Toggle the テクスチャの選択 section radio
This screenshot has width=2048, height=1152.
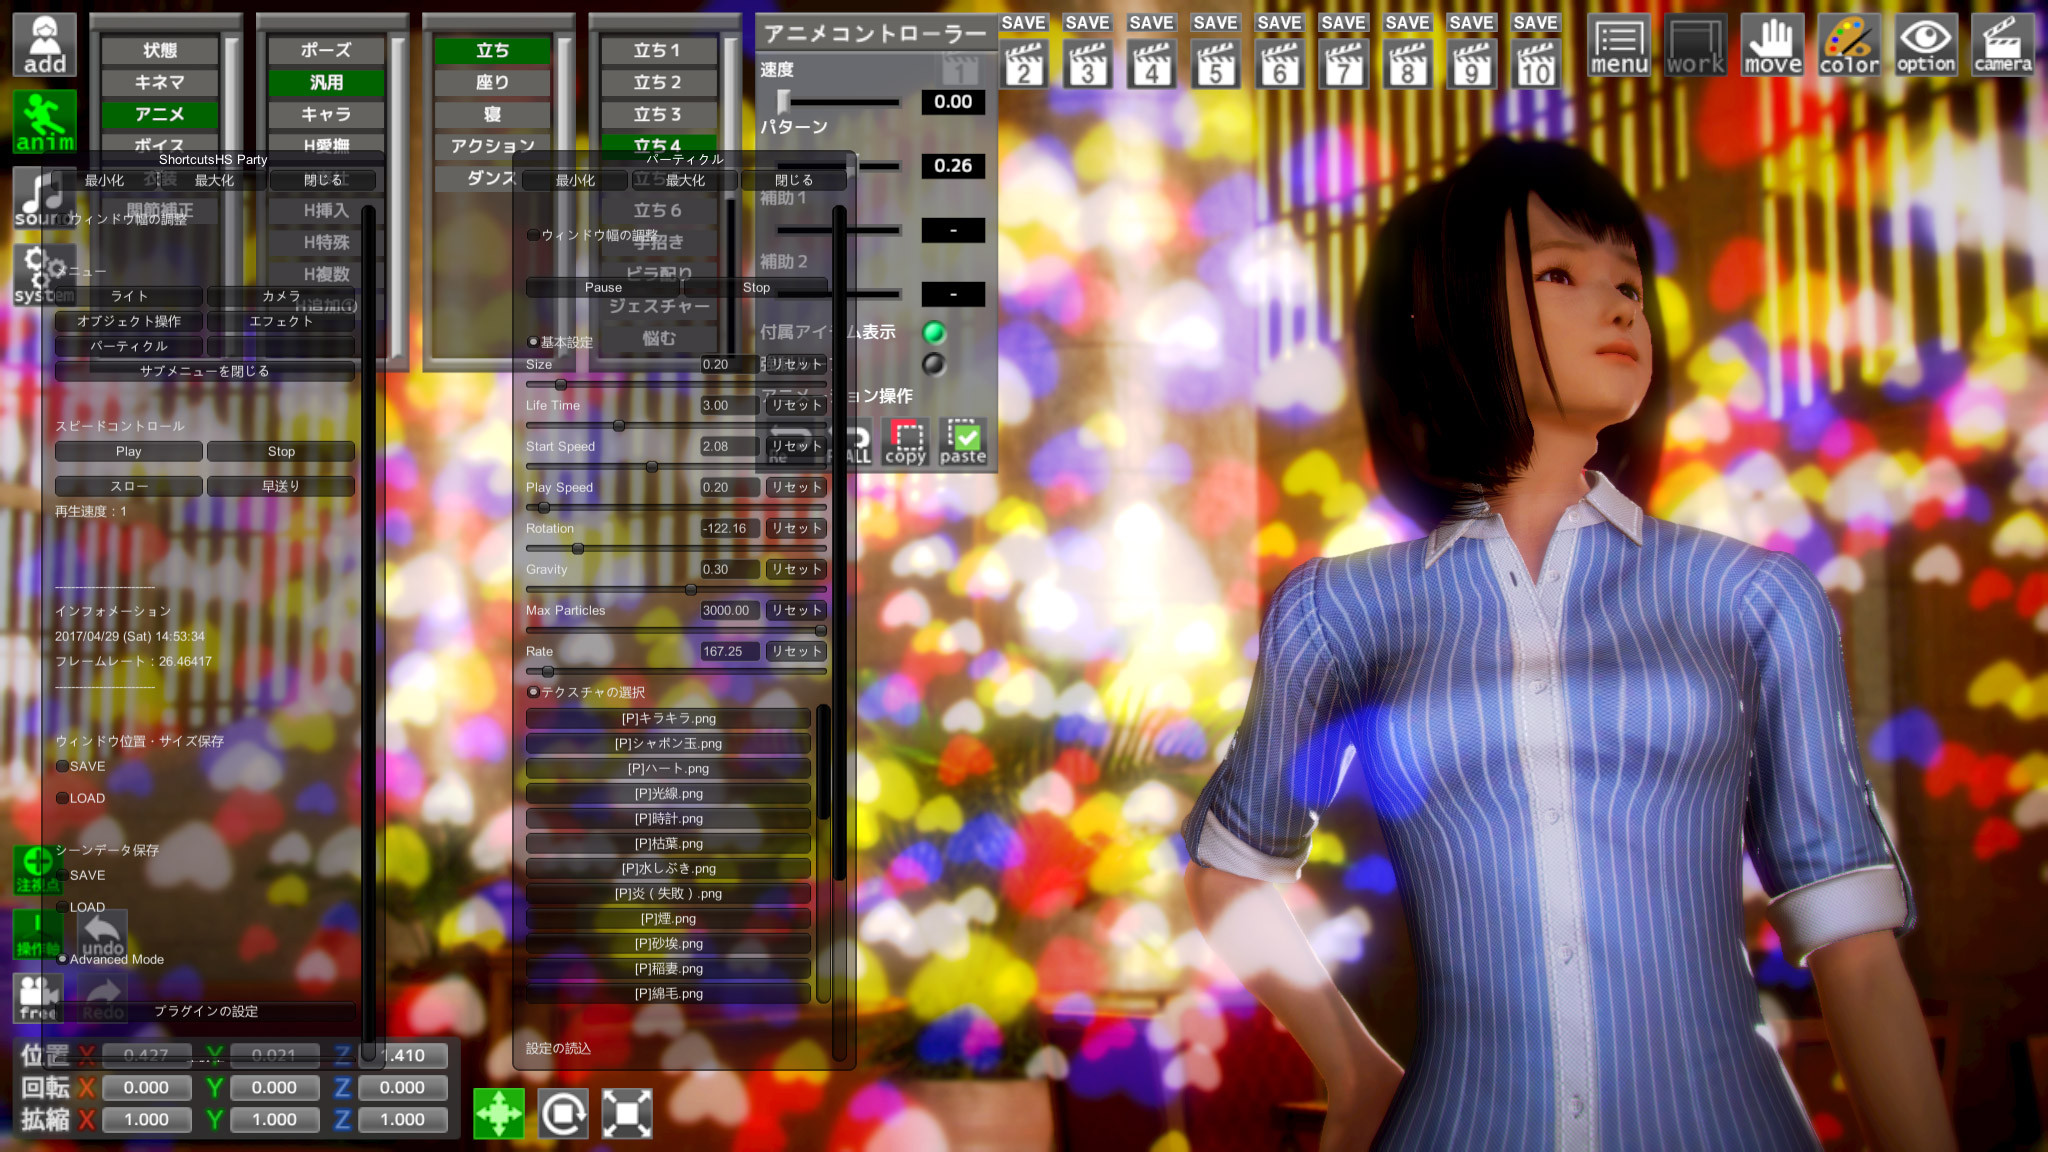pyautogui.click(x=586, y=692)
